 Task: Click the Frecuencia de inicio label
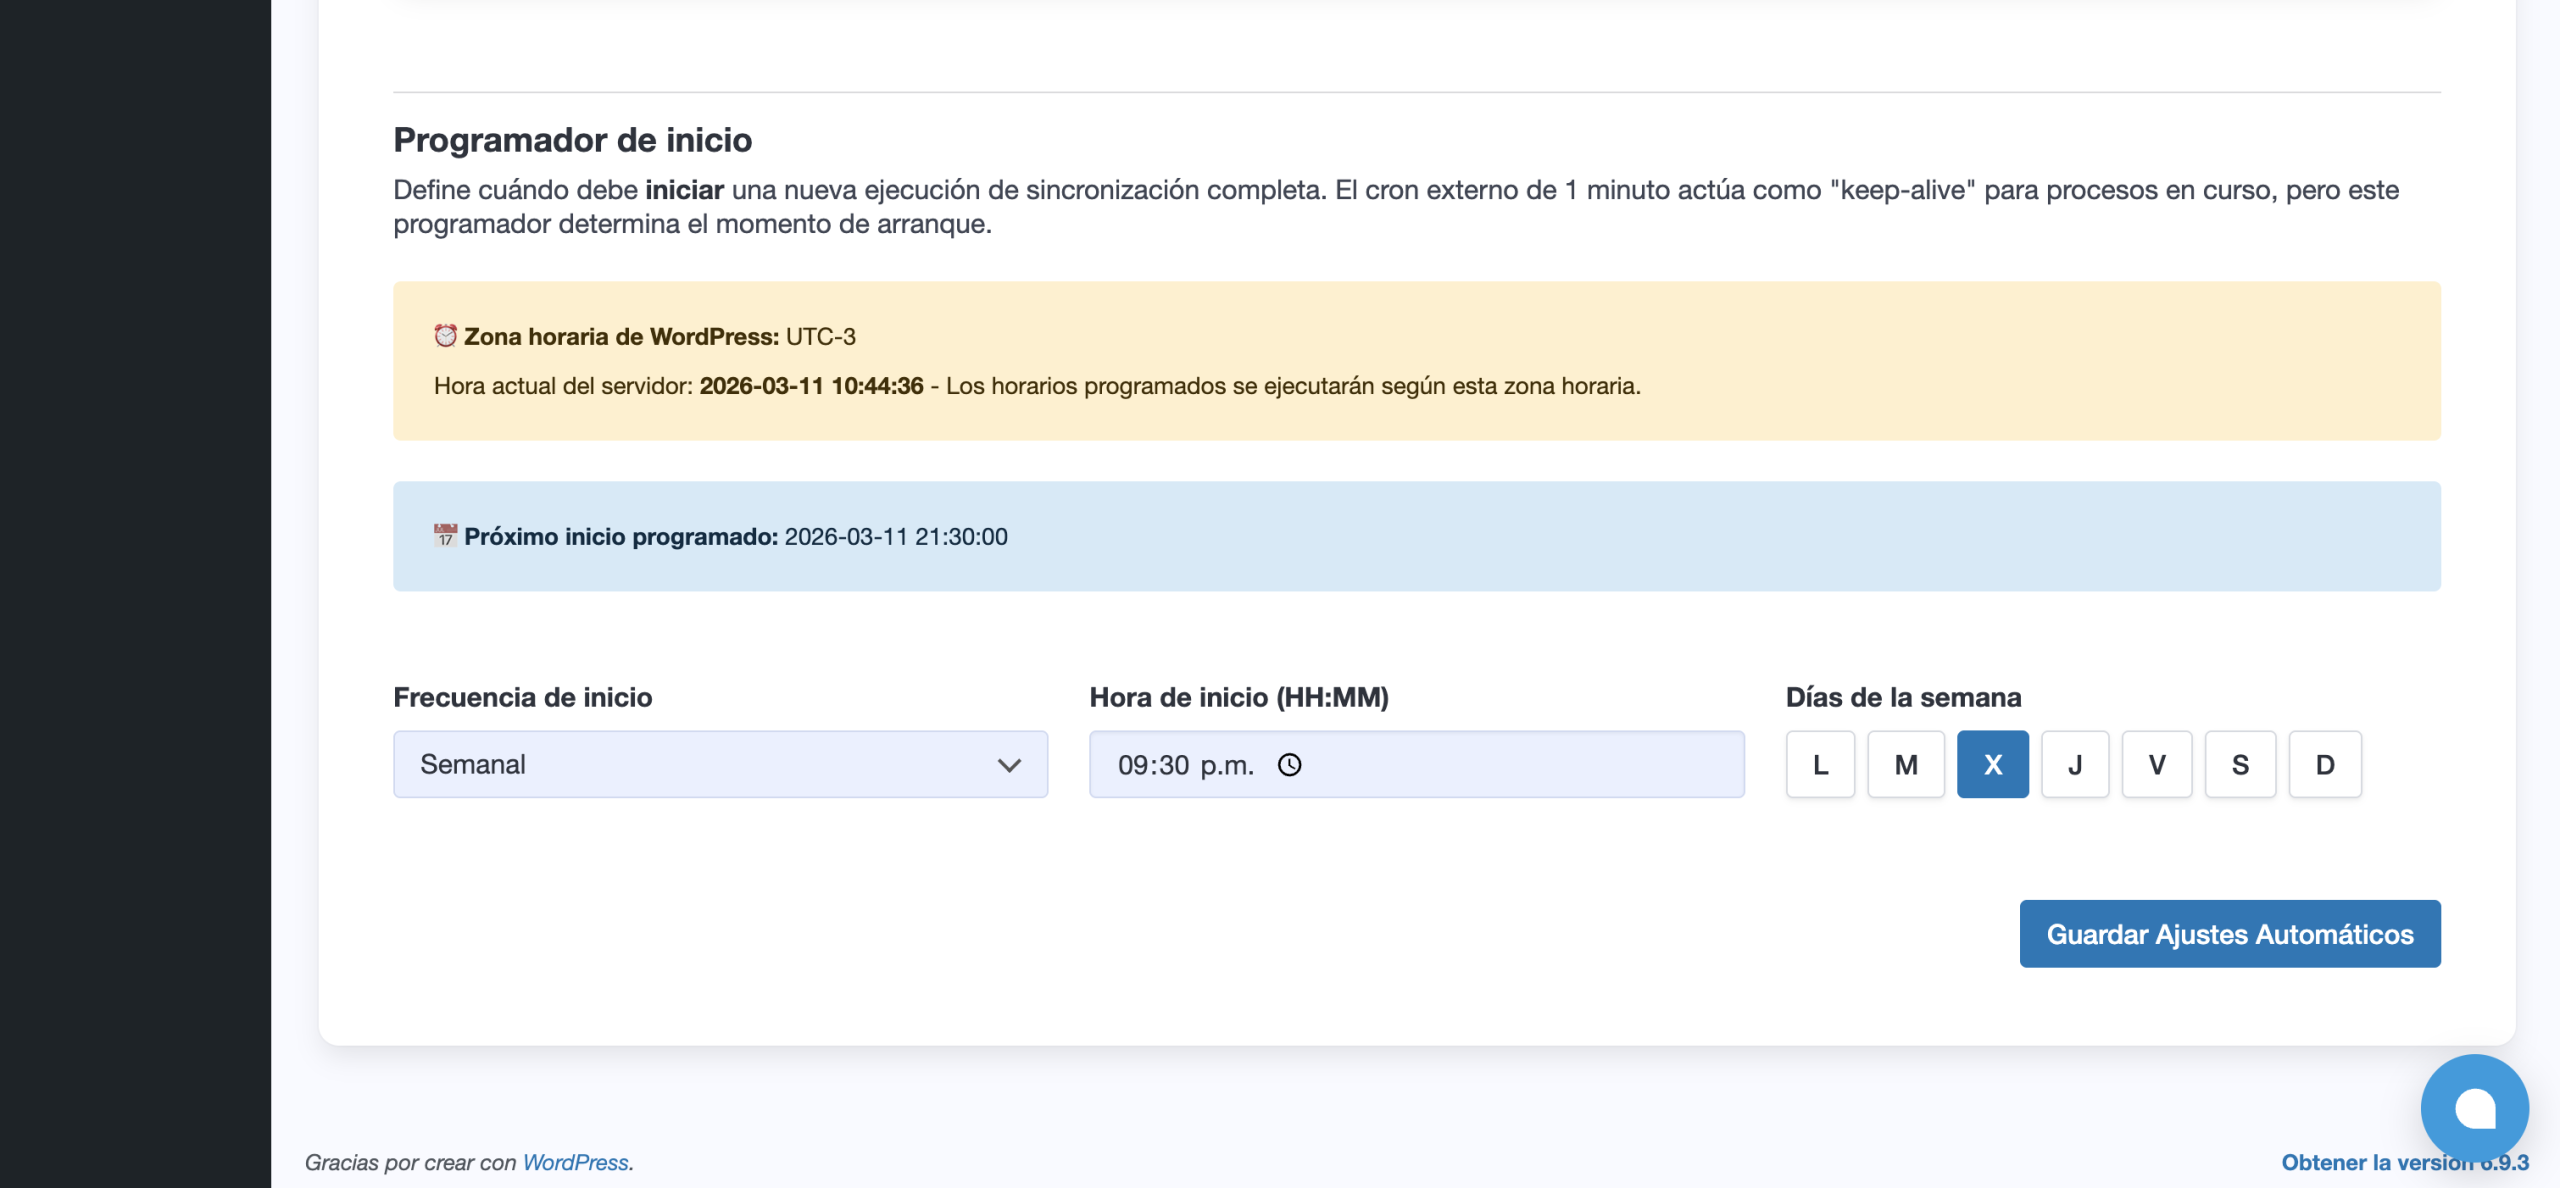pyautogui.click(x=522, y=697)
